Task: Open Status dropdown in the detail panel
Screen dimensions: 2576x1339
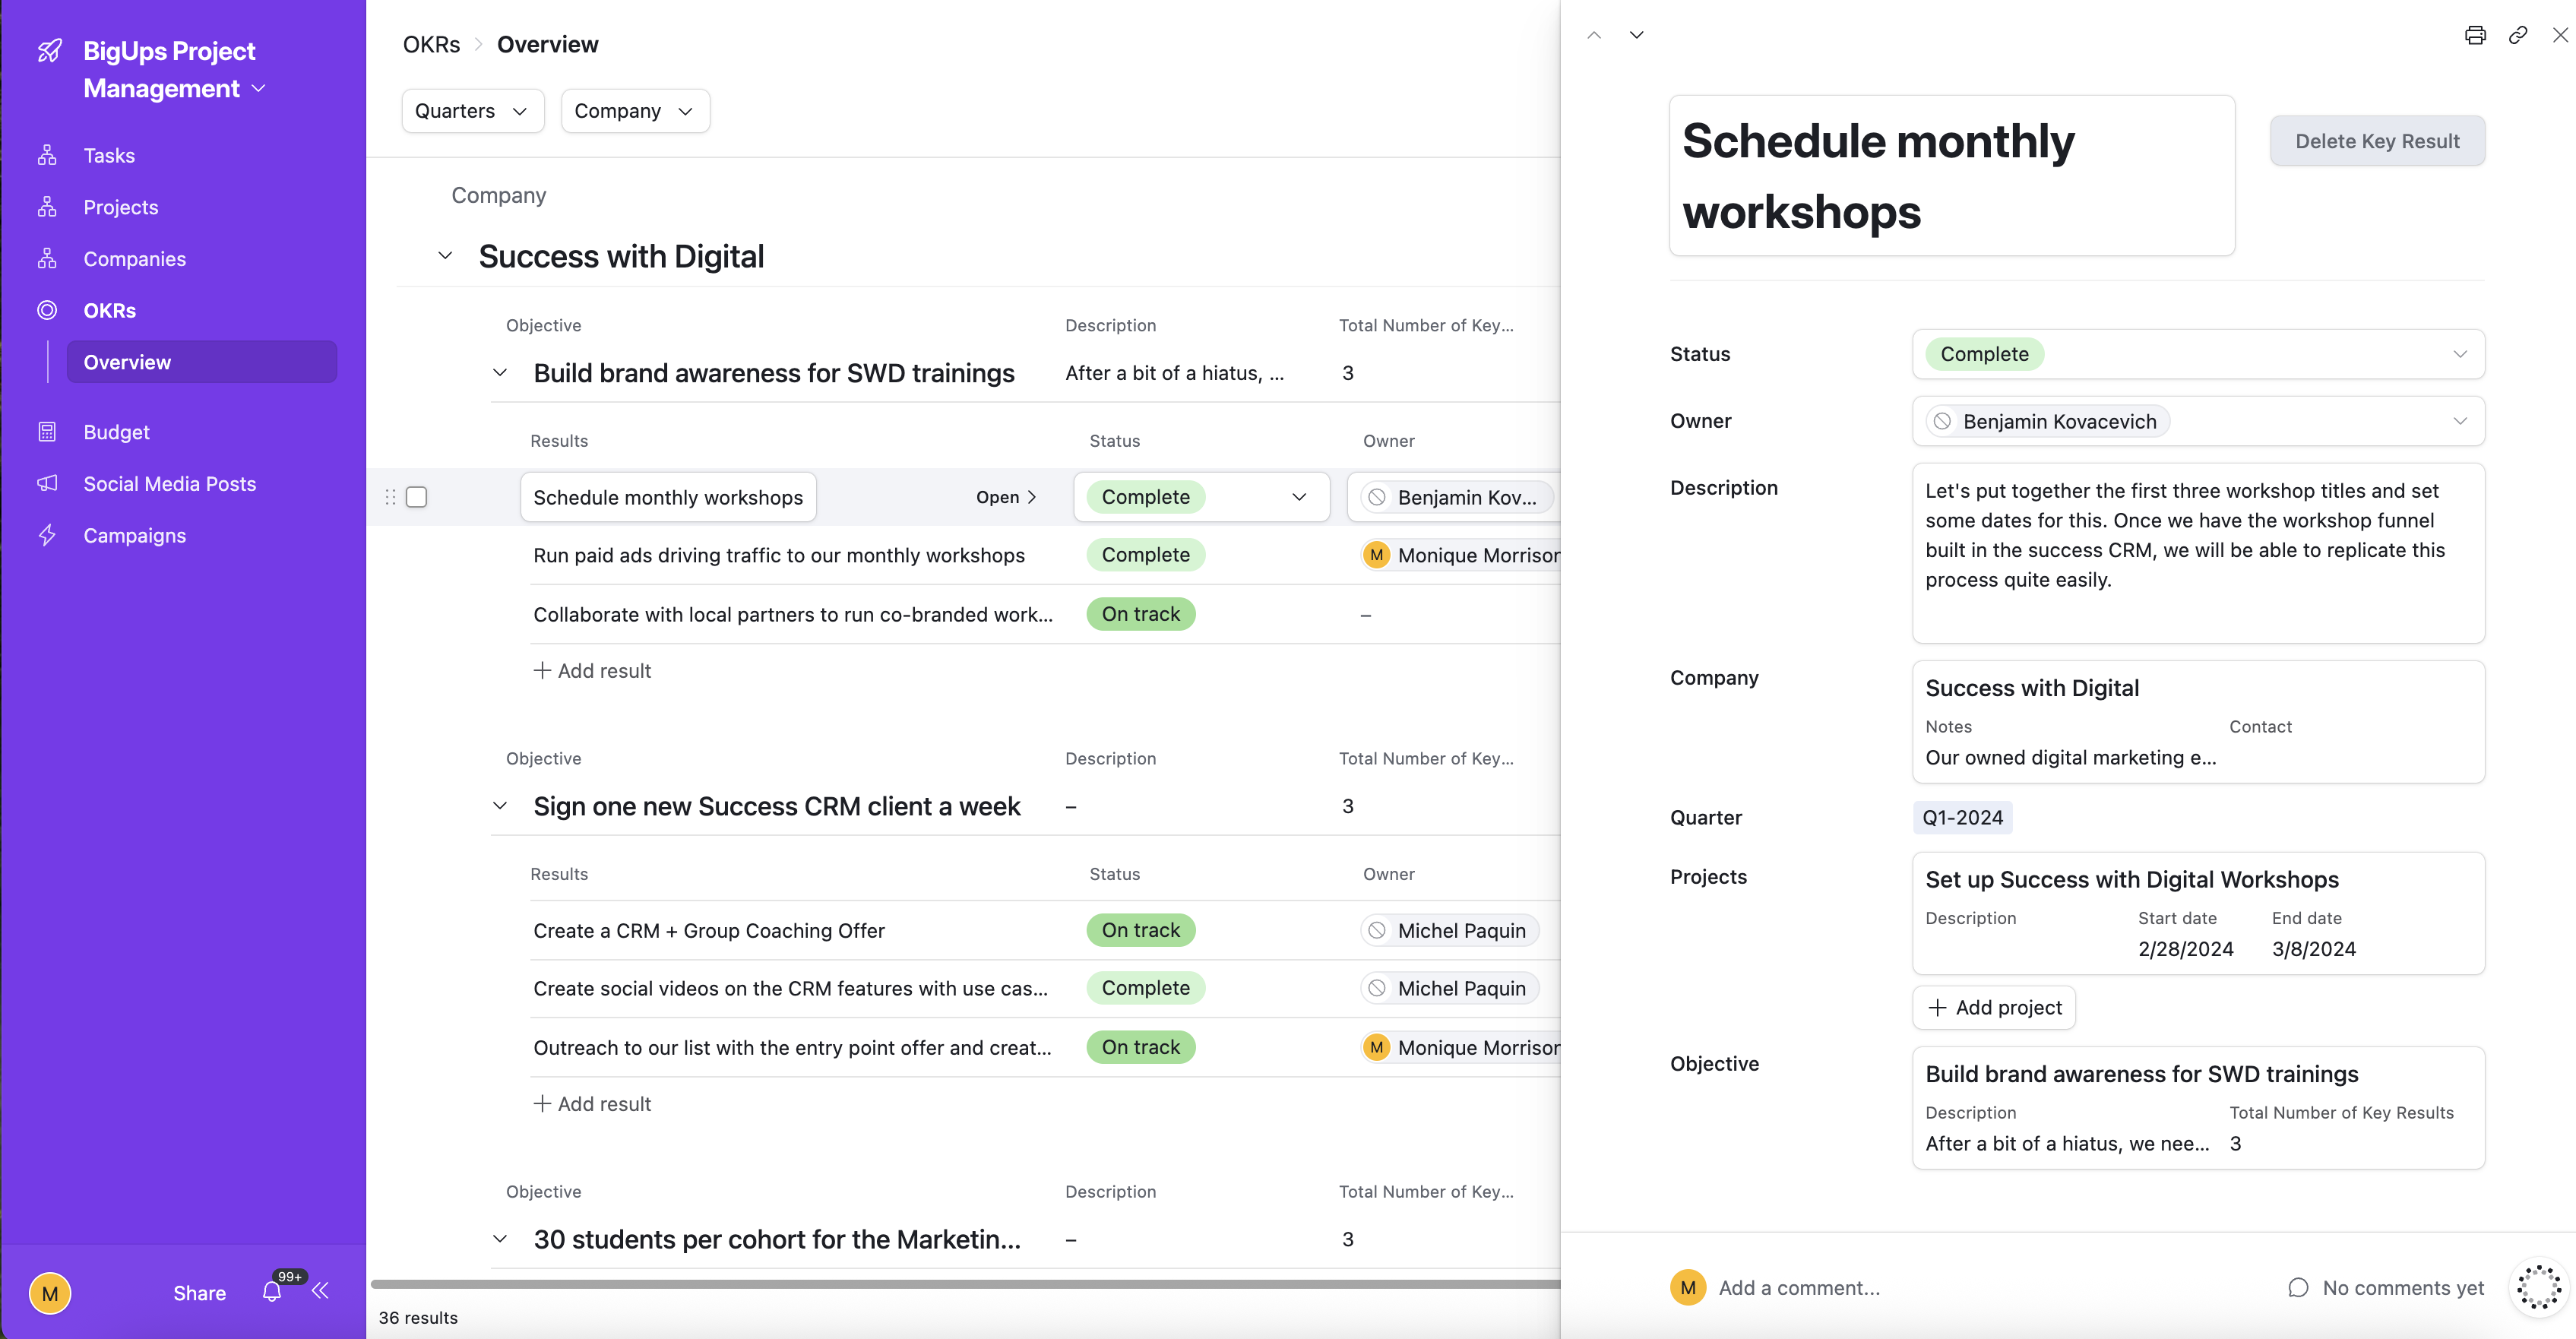Action: coord(2198,354)
